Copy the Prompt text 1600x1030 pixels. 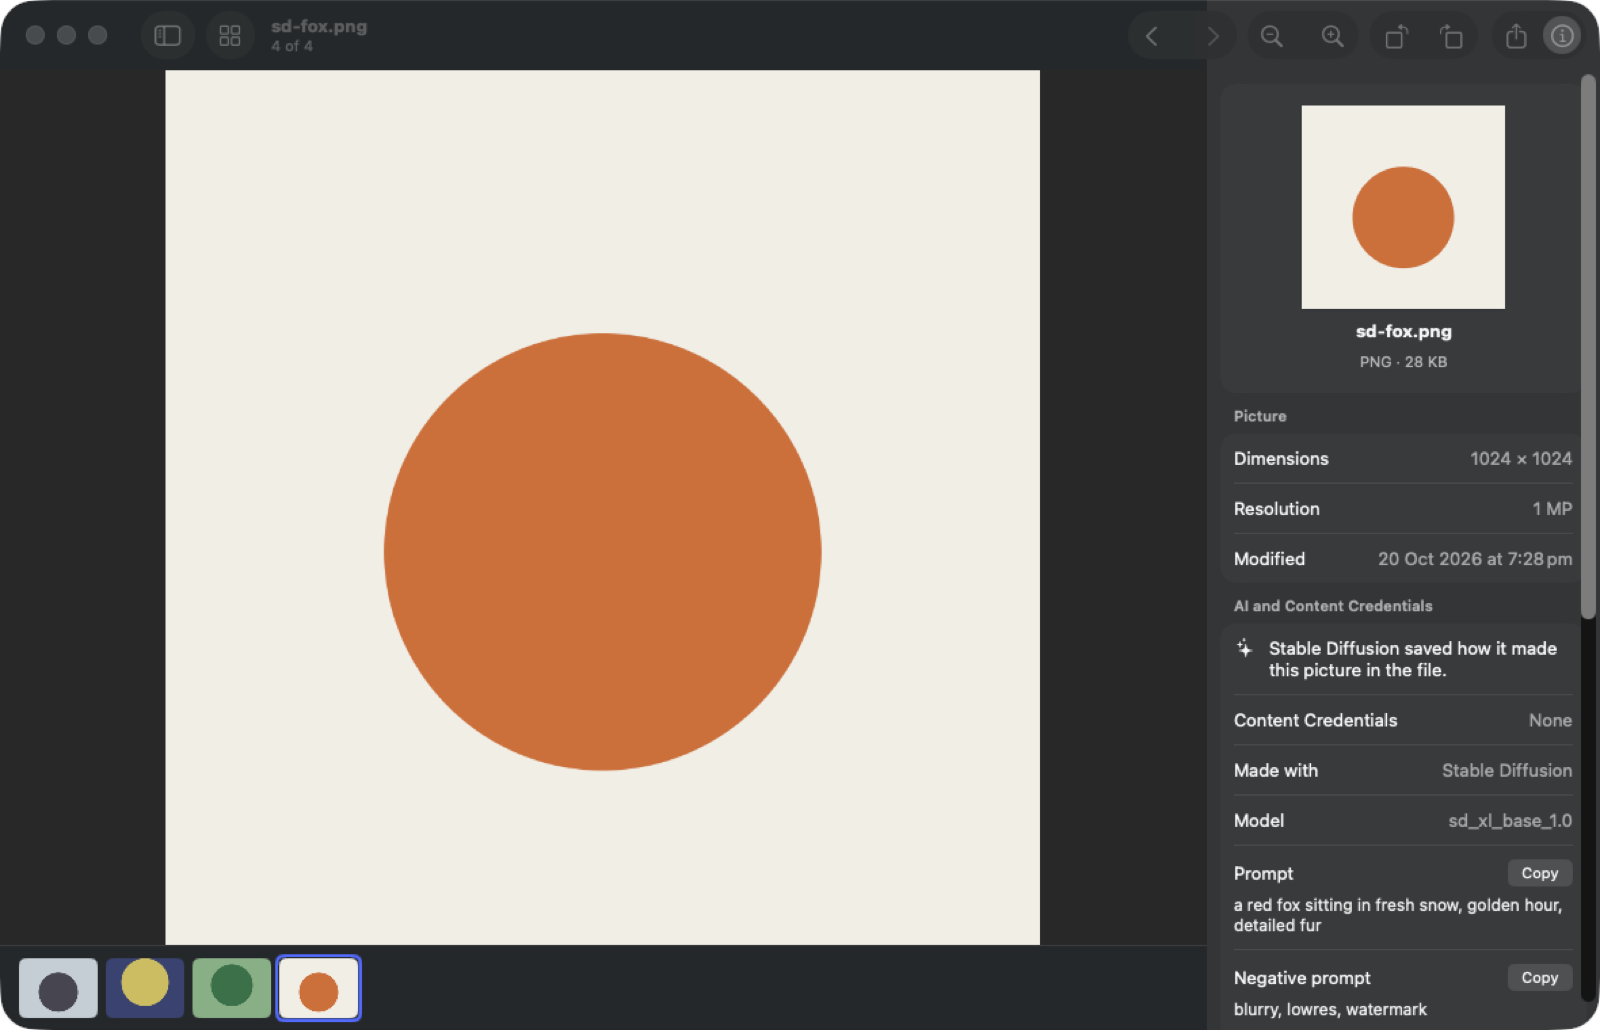point(1540,873)
